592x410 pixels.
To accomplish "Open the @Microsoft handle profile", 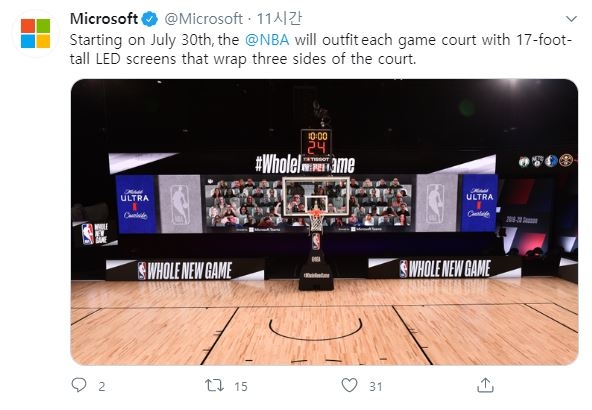I will coord(204,18).
